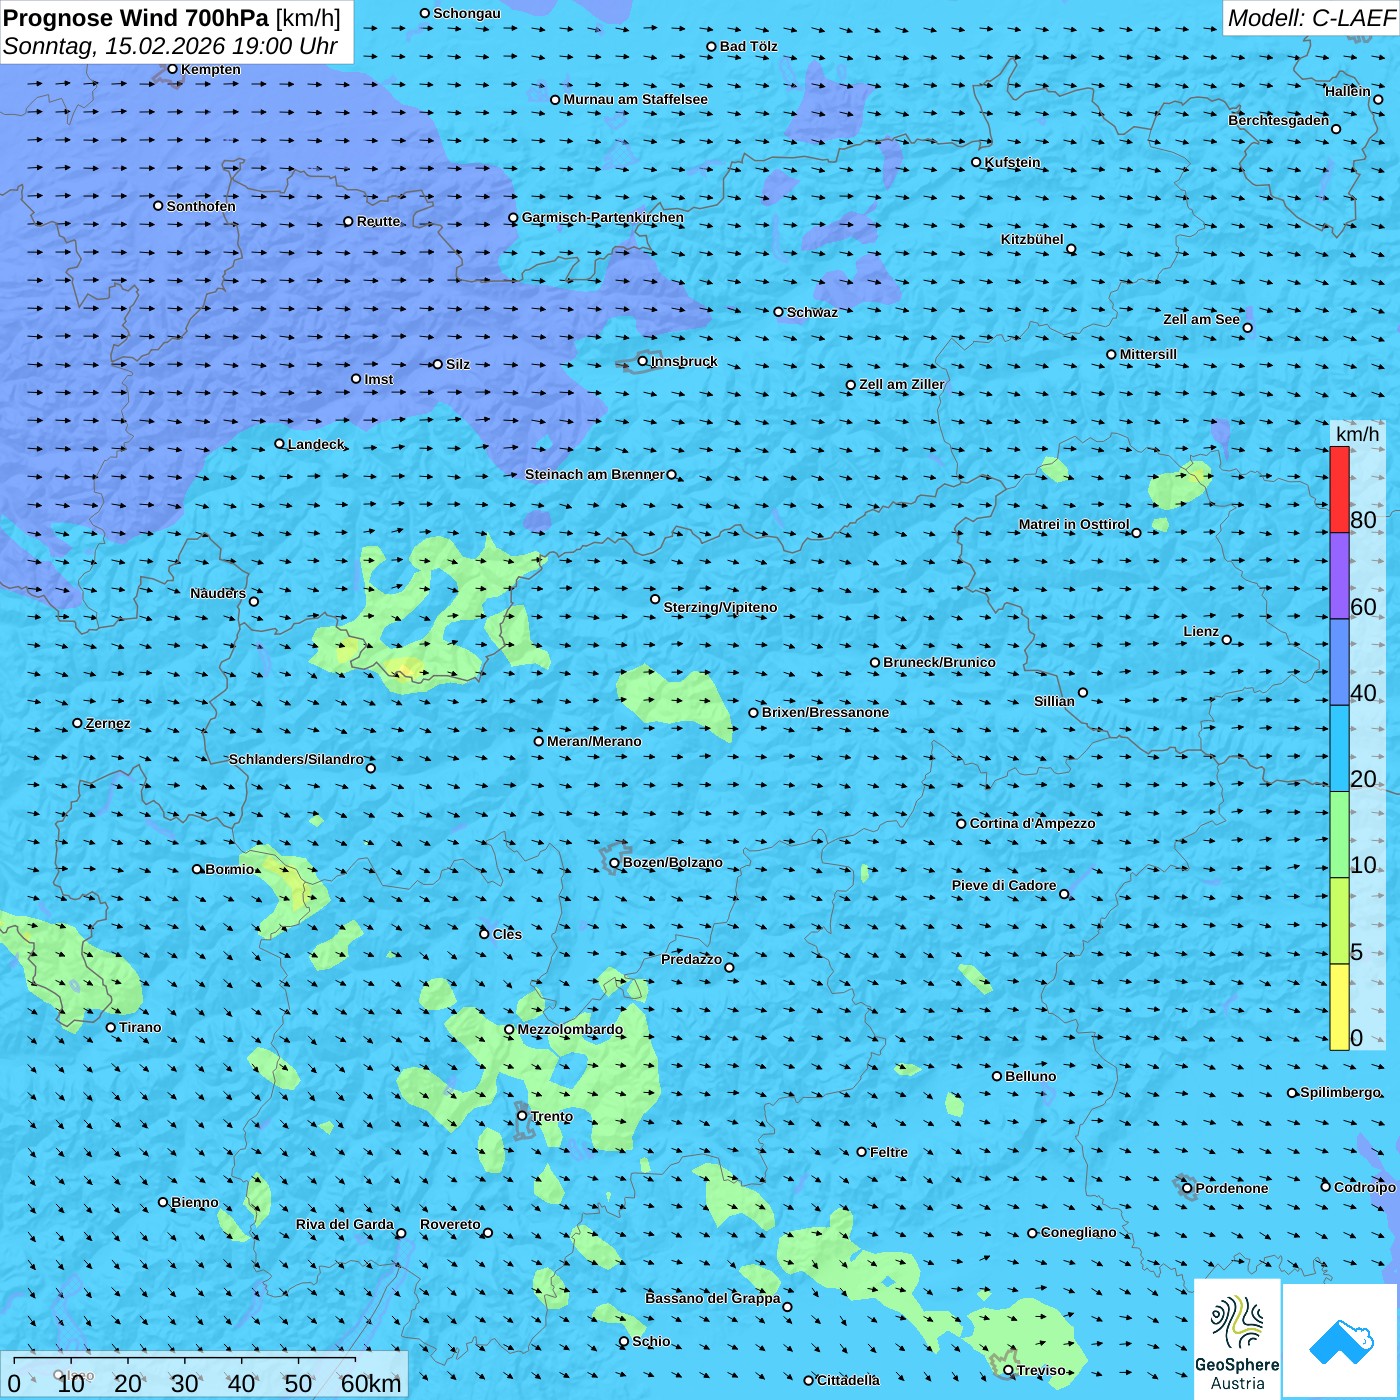Click the red legend color band above 80
Image resolution: width=1400 pixels, height=1400 pixels.
1339,489
